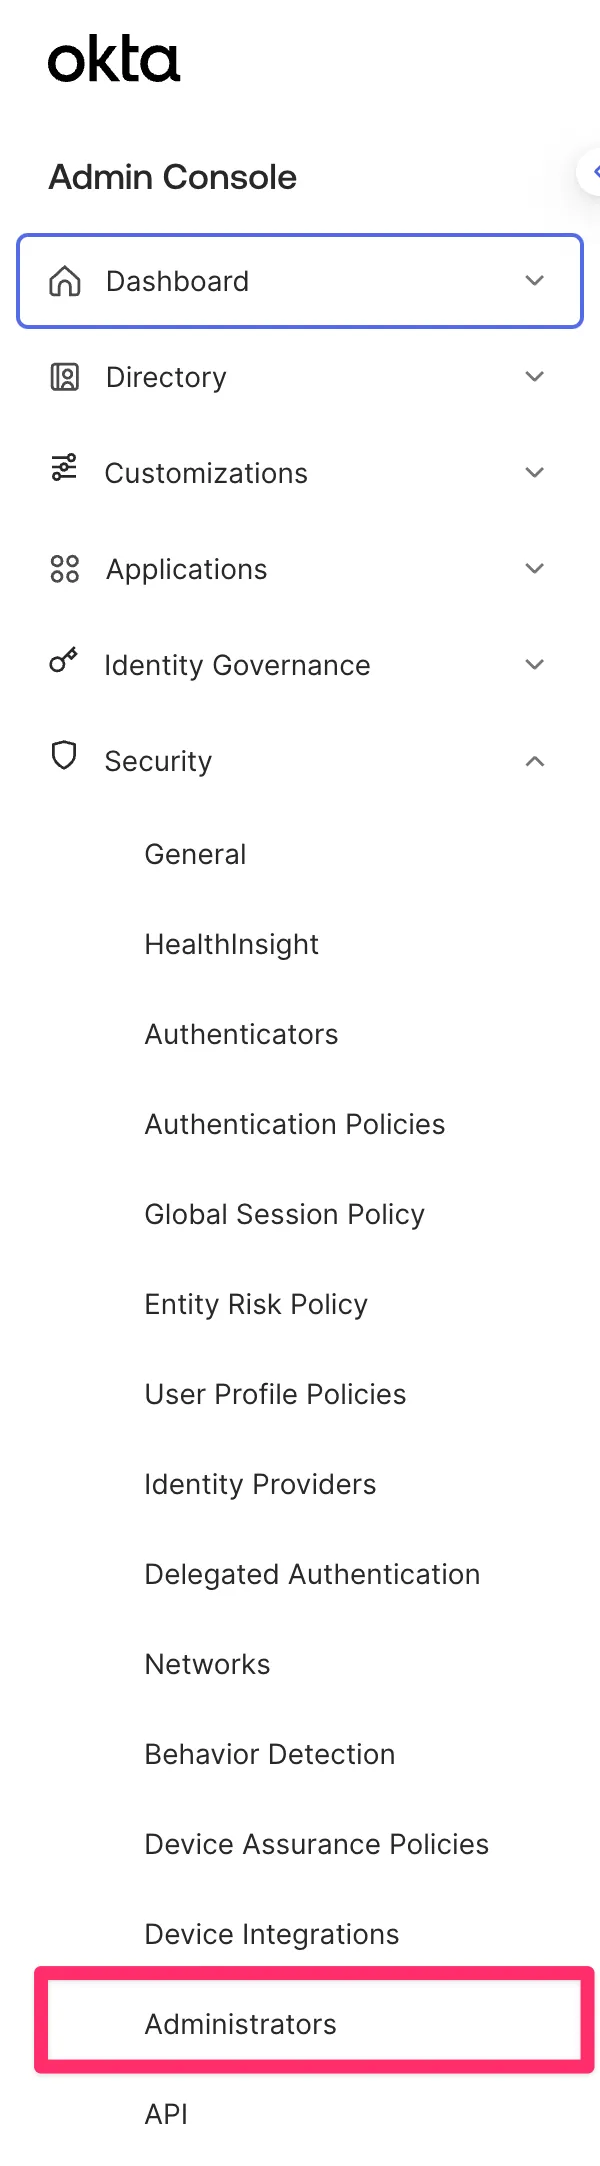The height and width of the screenshot is (2166, 600).
Task: Collapse the Security section chevron
Action: 535,761
